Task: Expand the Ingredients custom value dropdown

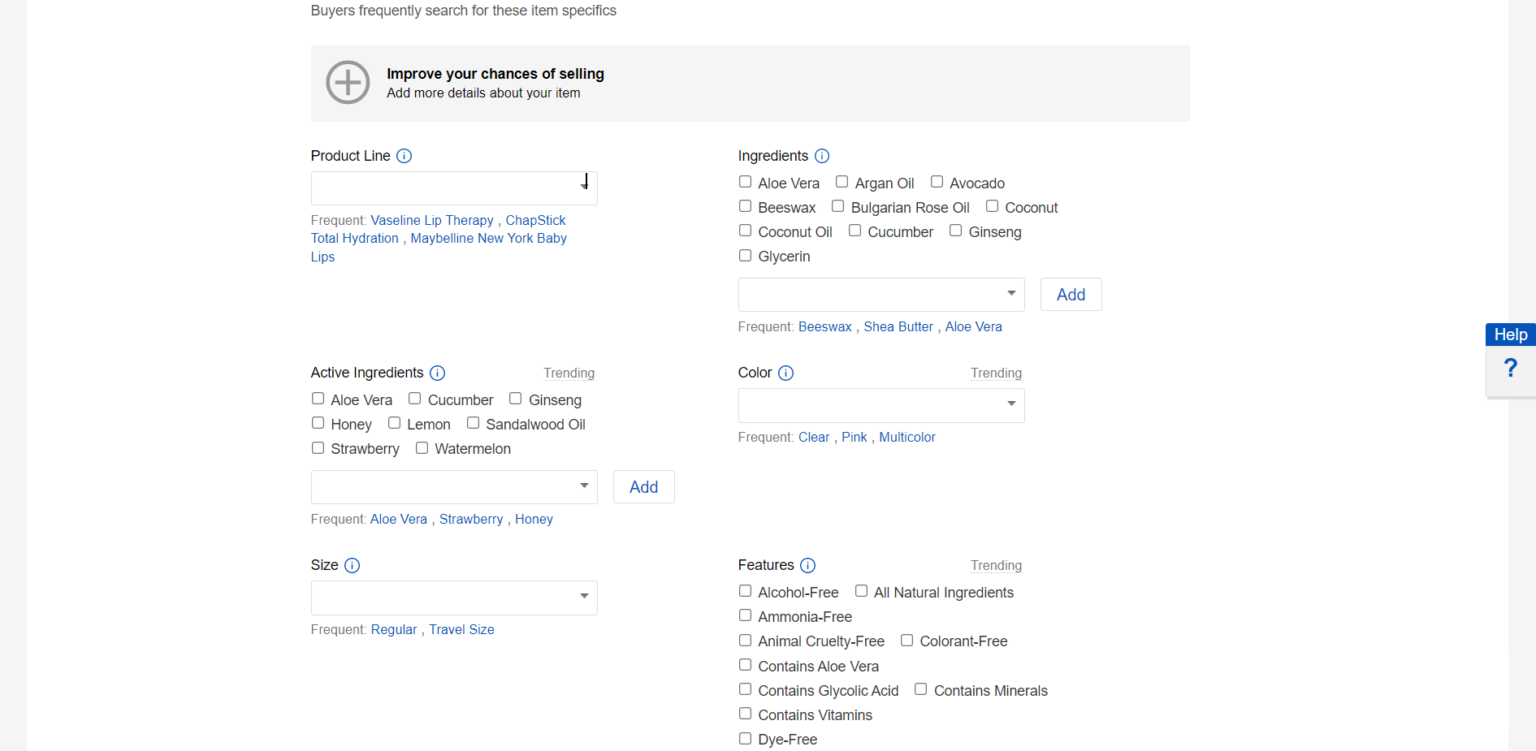Action: [881, 294]
